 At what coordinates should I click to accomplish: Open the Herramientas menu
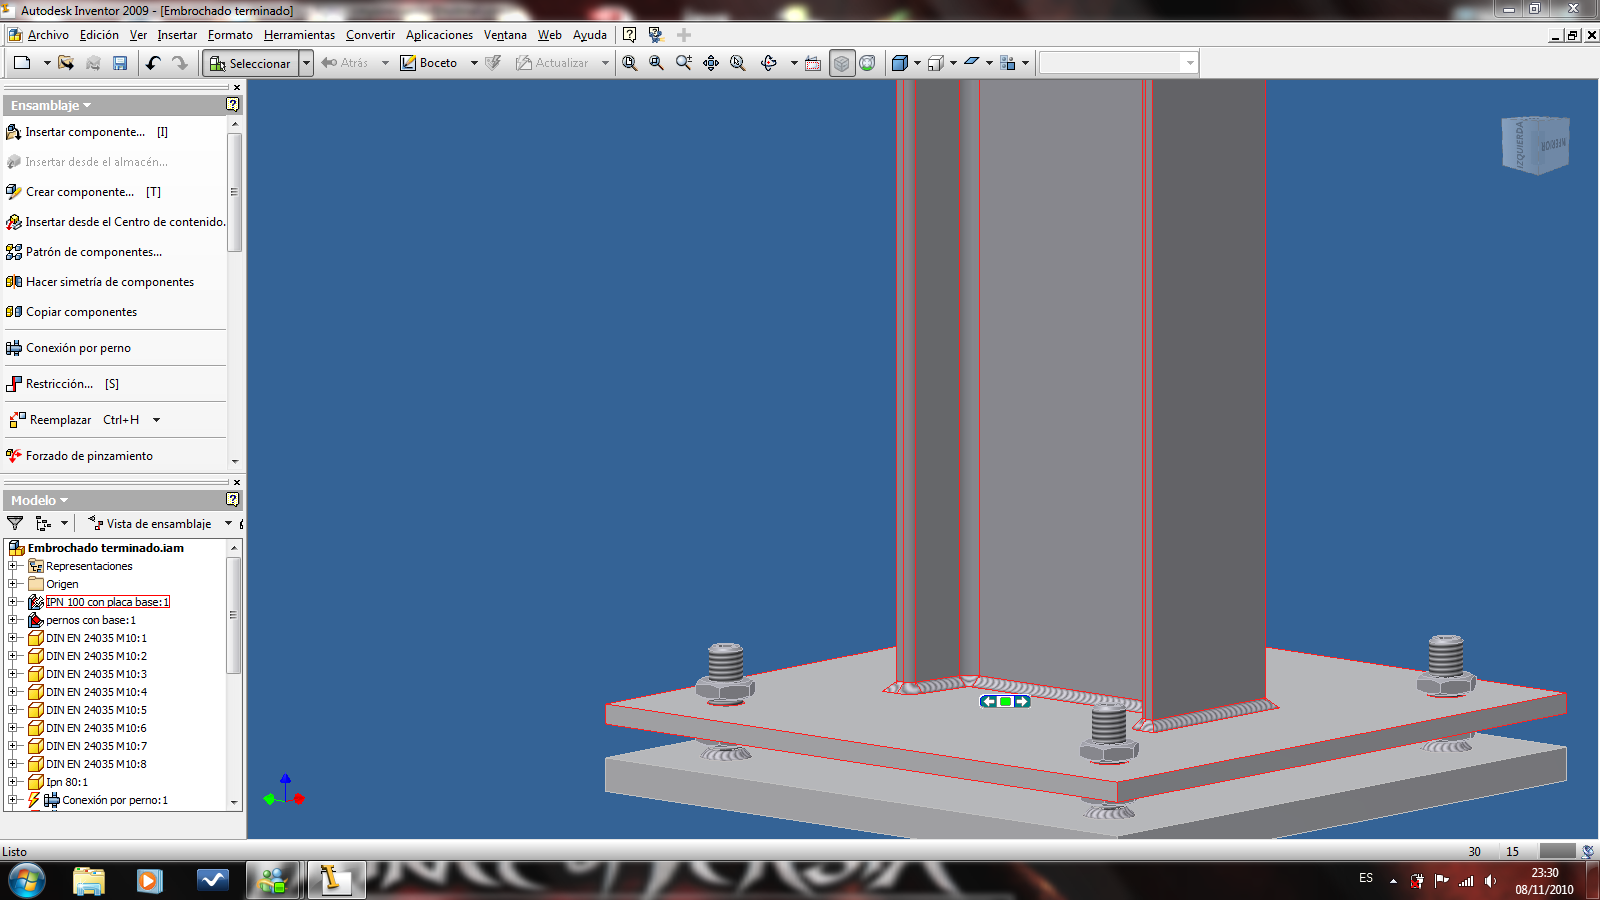tap(299, 35)
